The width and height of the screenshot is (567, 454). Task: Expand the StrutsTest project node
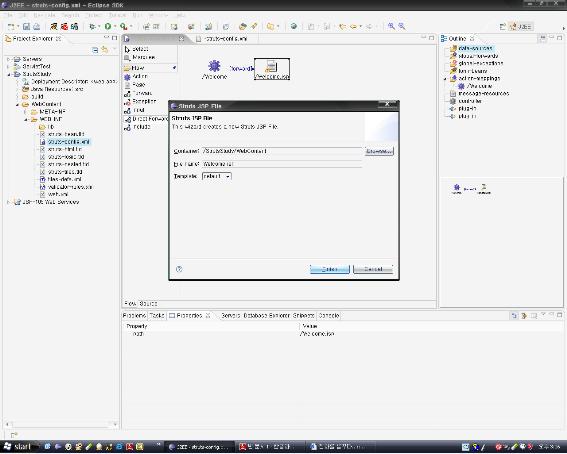coord(8,67)
